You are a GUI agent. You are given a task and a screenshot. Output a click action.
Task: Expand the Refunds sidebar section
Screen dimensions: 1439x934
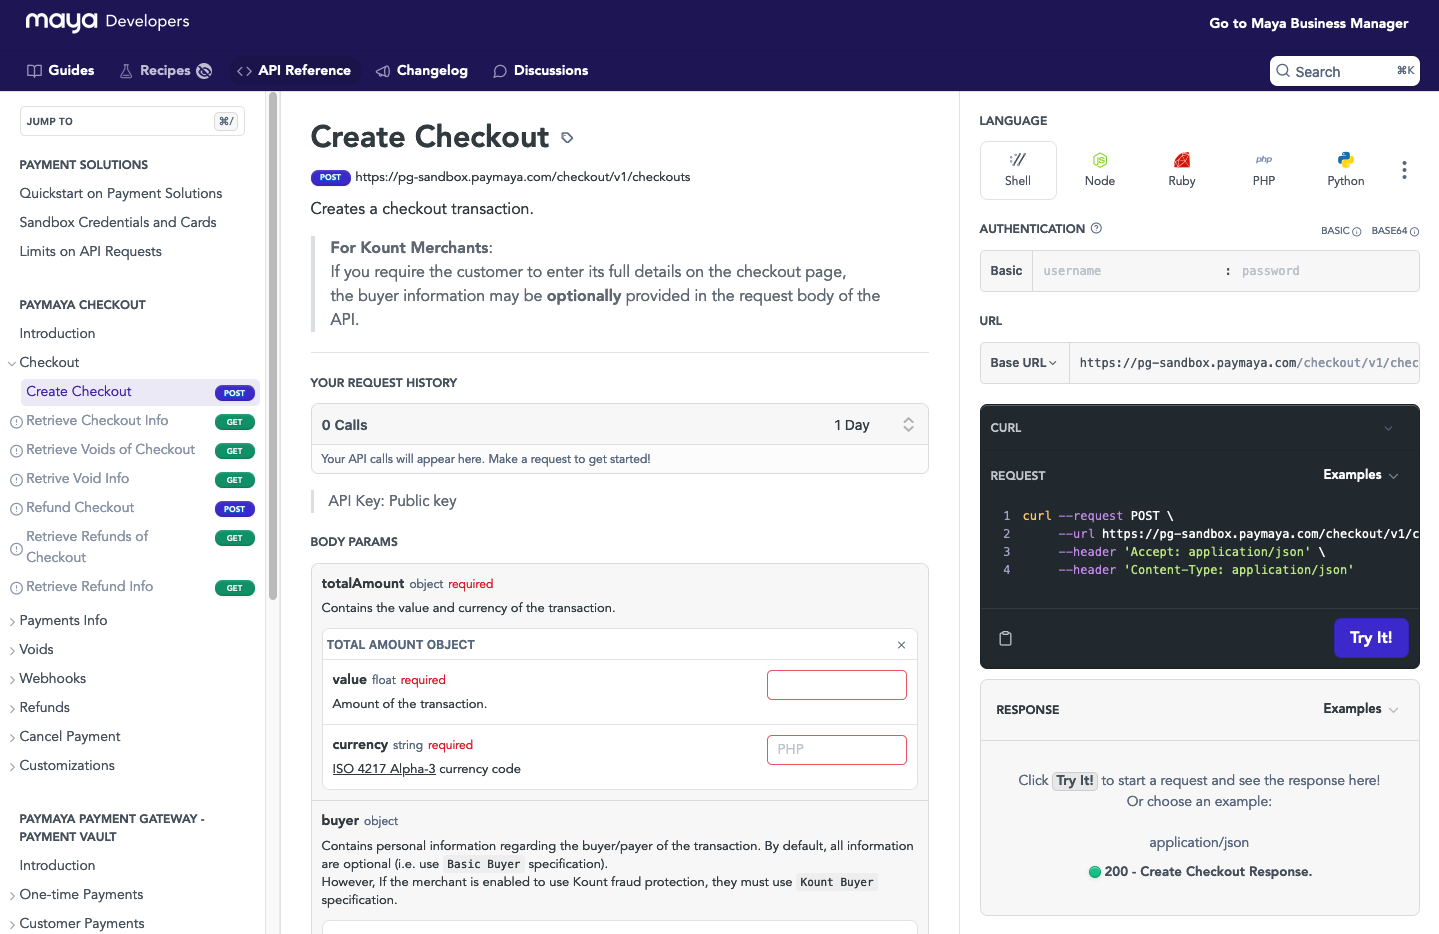click(x=12, y=708)
